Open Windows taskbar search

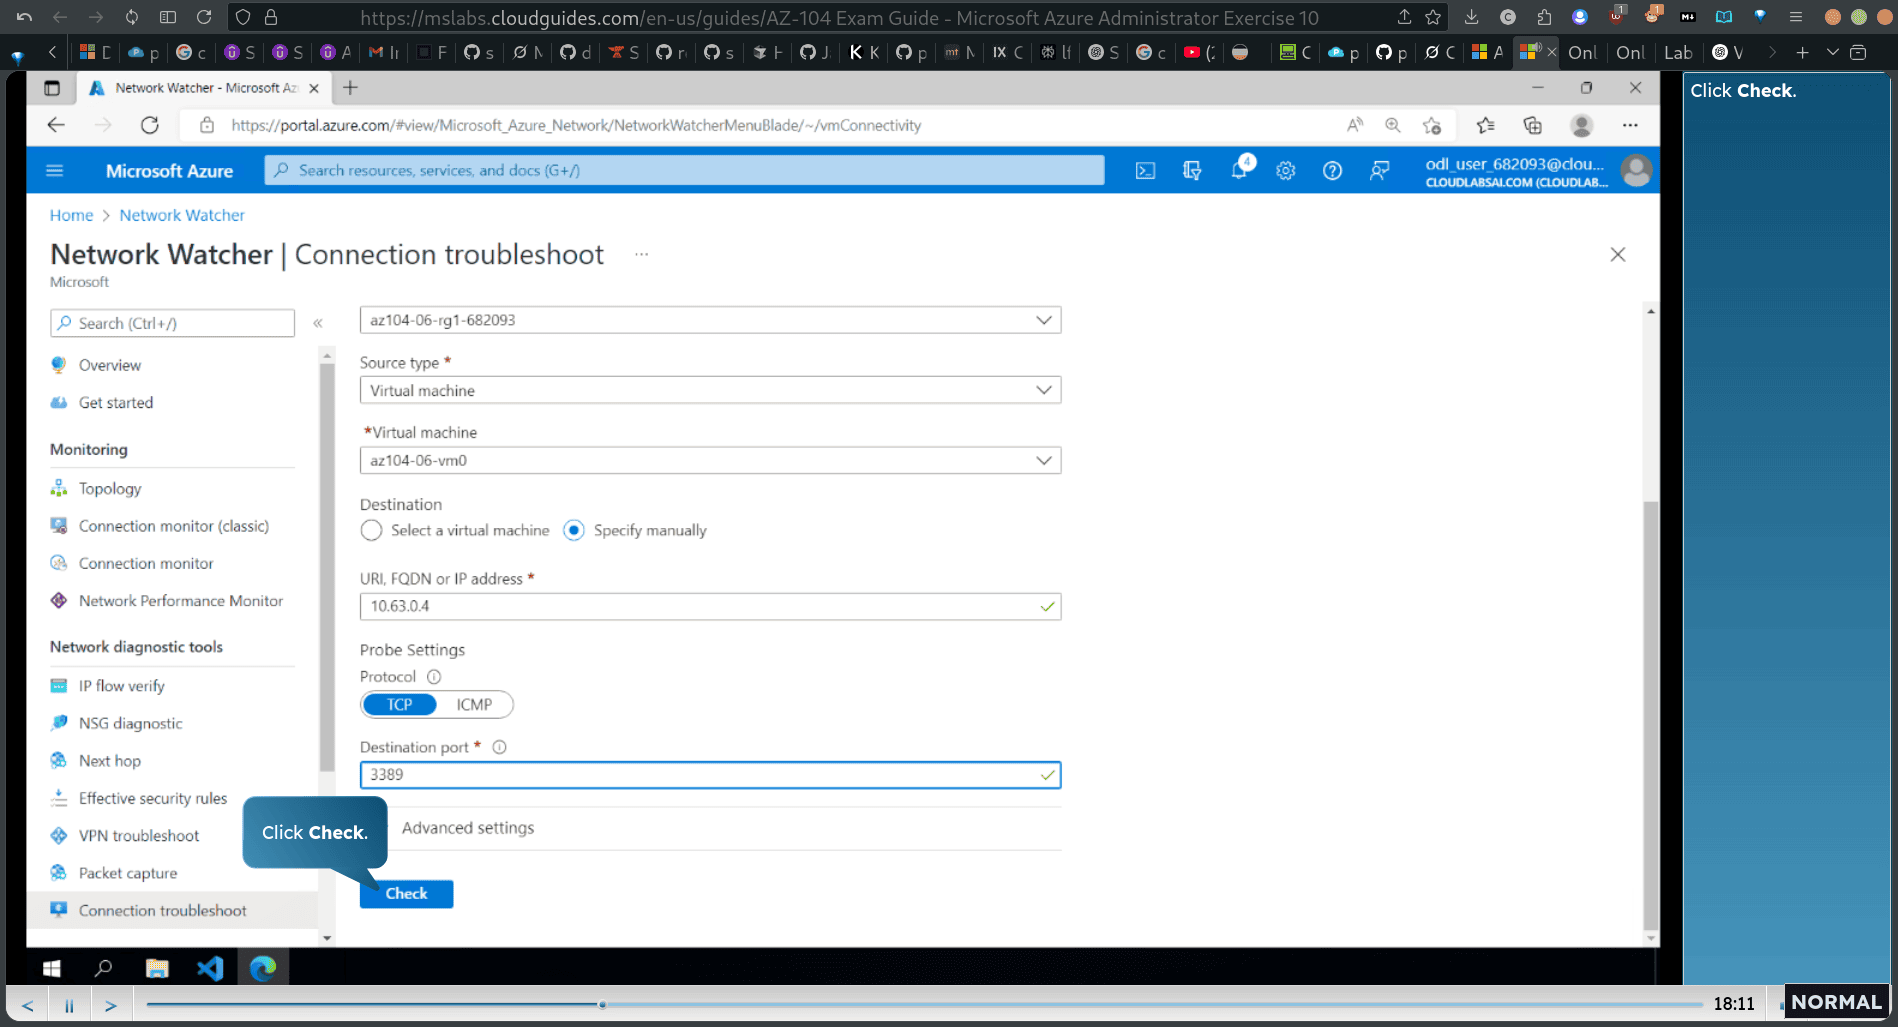coord(103,968)
